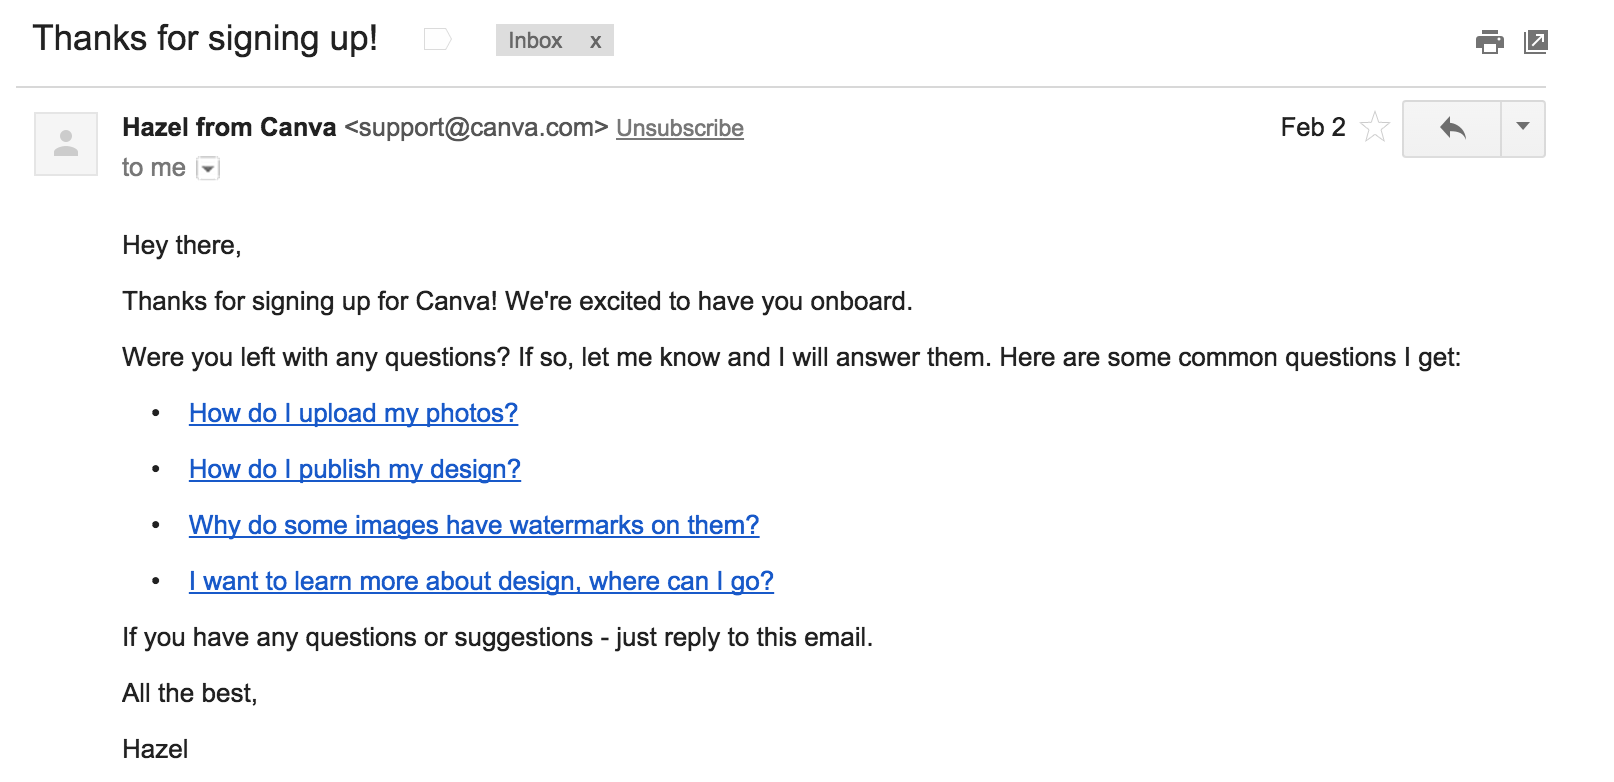The image size is (1614, 782).
Task: Open 'How do I upload my photos?' link
Action: point(353,413)
